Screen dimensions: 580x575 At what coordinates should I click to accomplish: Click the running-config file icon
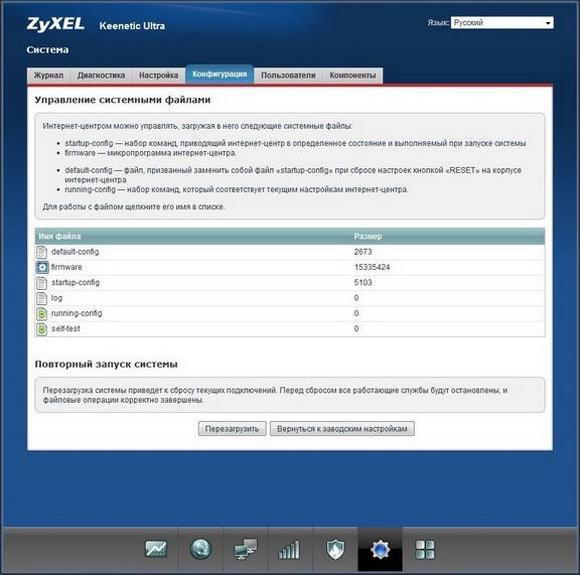click(42, 313)
